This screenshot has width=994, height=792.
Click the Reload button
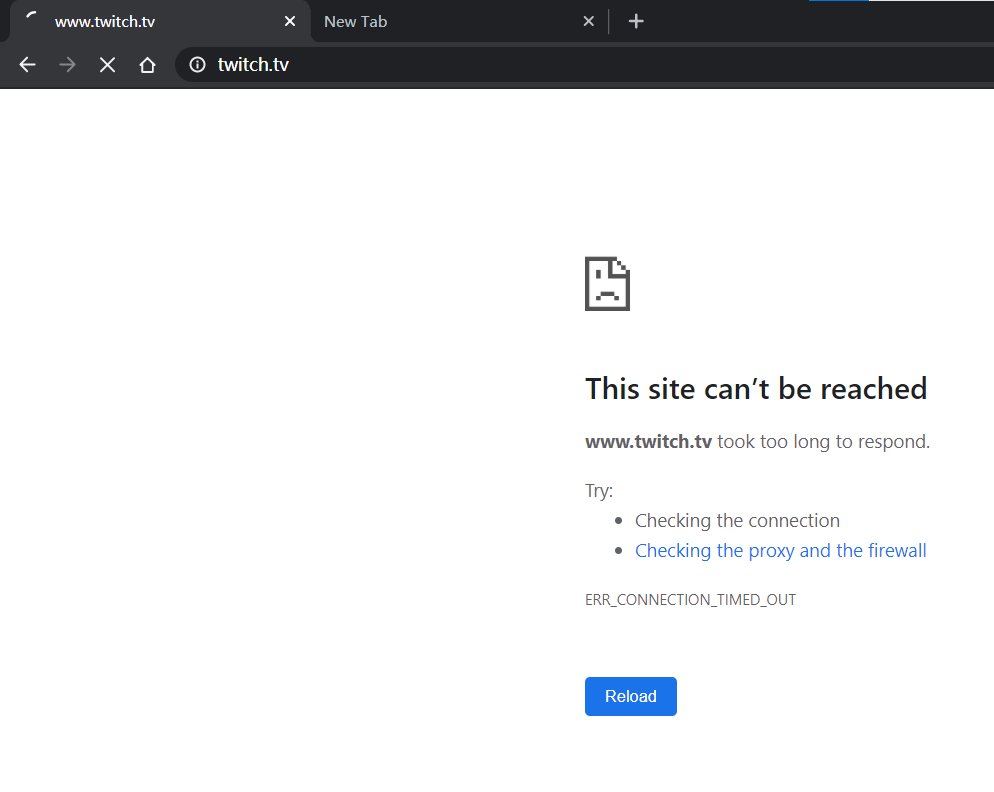click(x=631, y=696)
